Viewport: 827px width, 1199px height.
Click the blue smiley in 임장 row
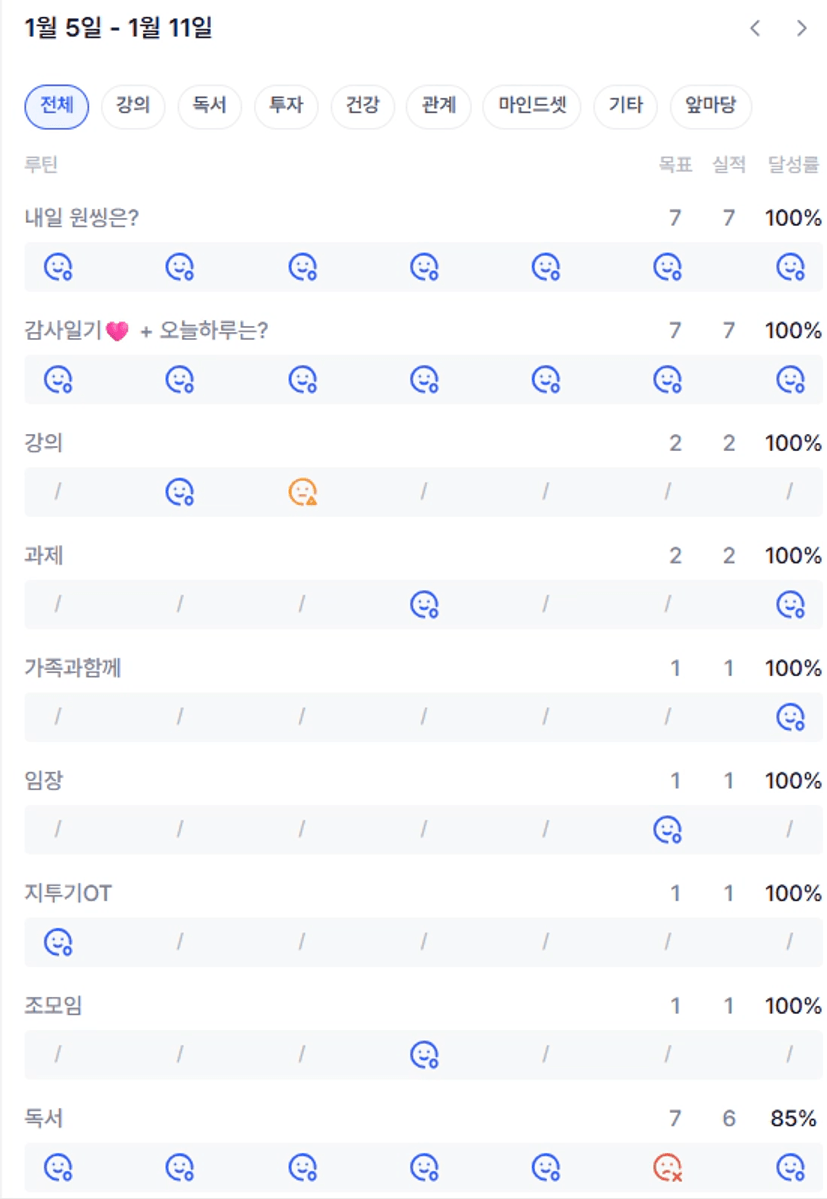pyautogui.click(x=667, y=829)
